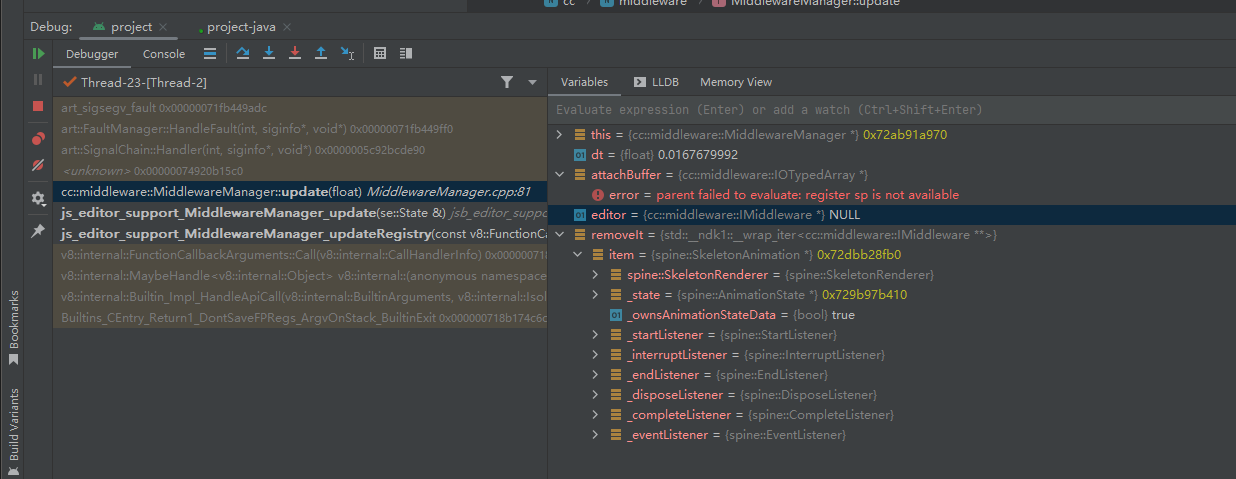Select the v8::internal::MaybeHandle stack frame
This screenshot has height=479, width=1236.
(x=301, y=275)
